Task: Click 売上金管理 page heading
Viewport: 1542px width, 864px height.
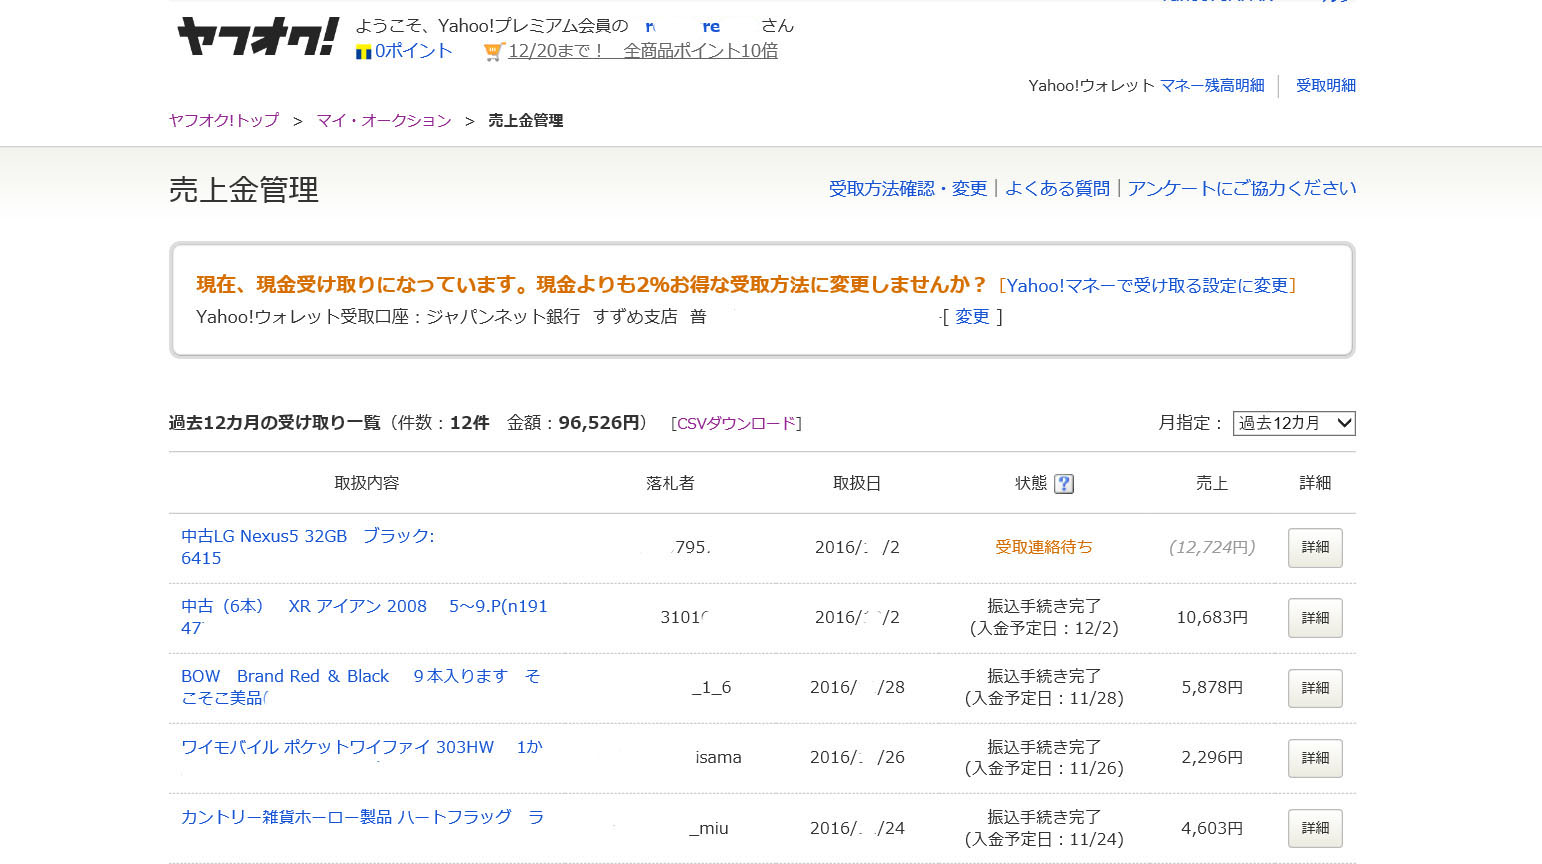Action: [244, 189]
